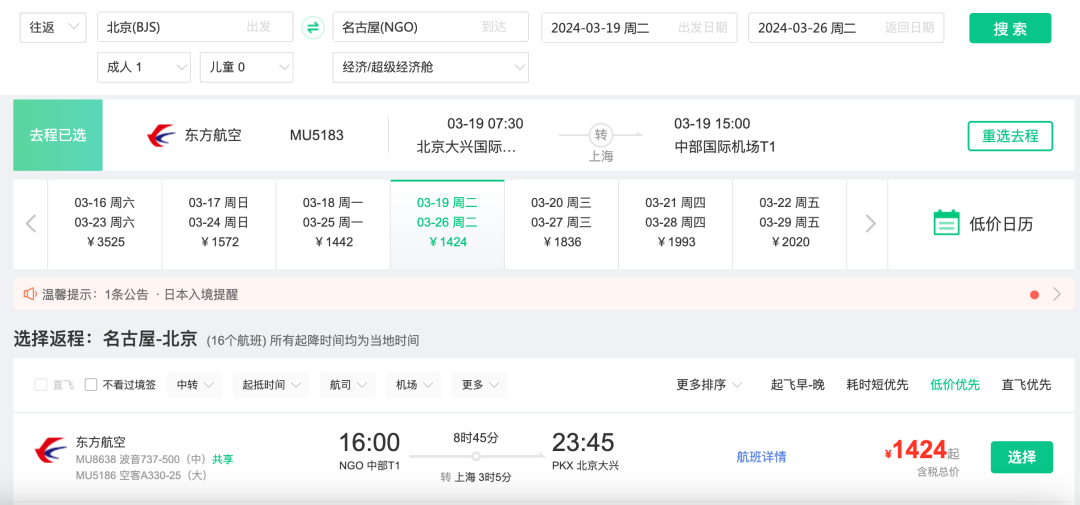Screen dimensions: 1080x505
Task: Show previous dates in price strip
Action: 31,224
